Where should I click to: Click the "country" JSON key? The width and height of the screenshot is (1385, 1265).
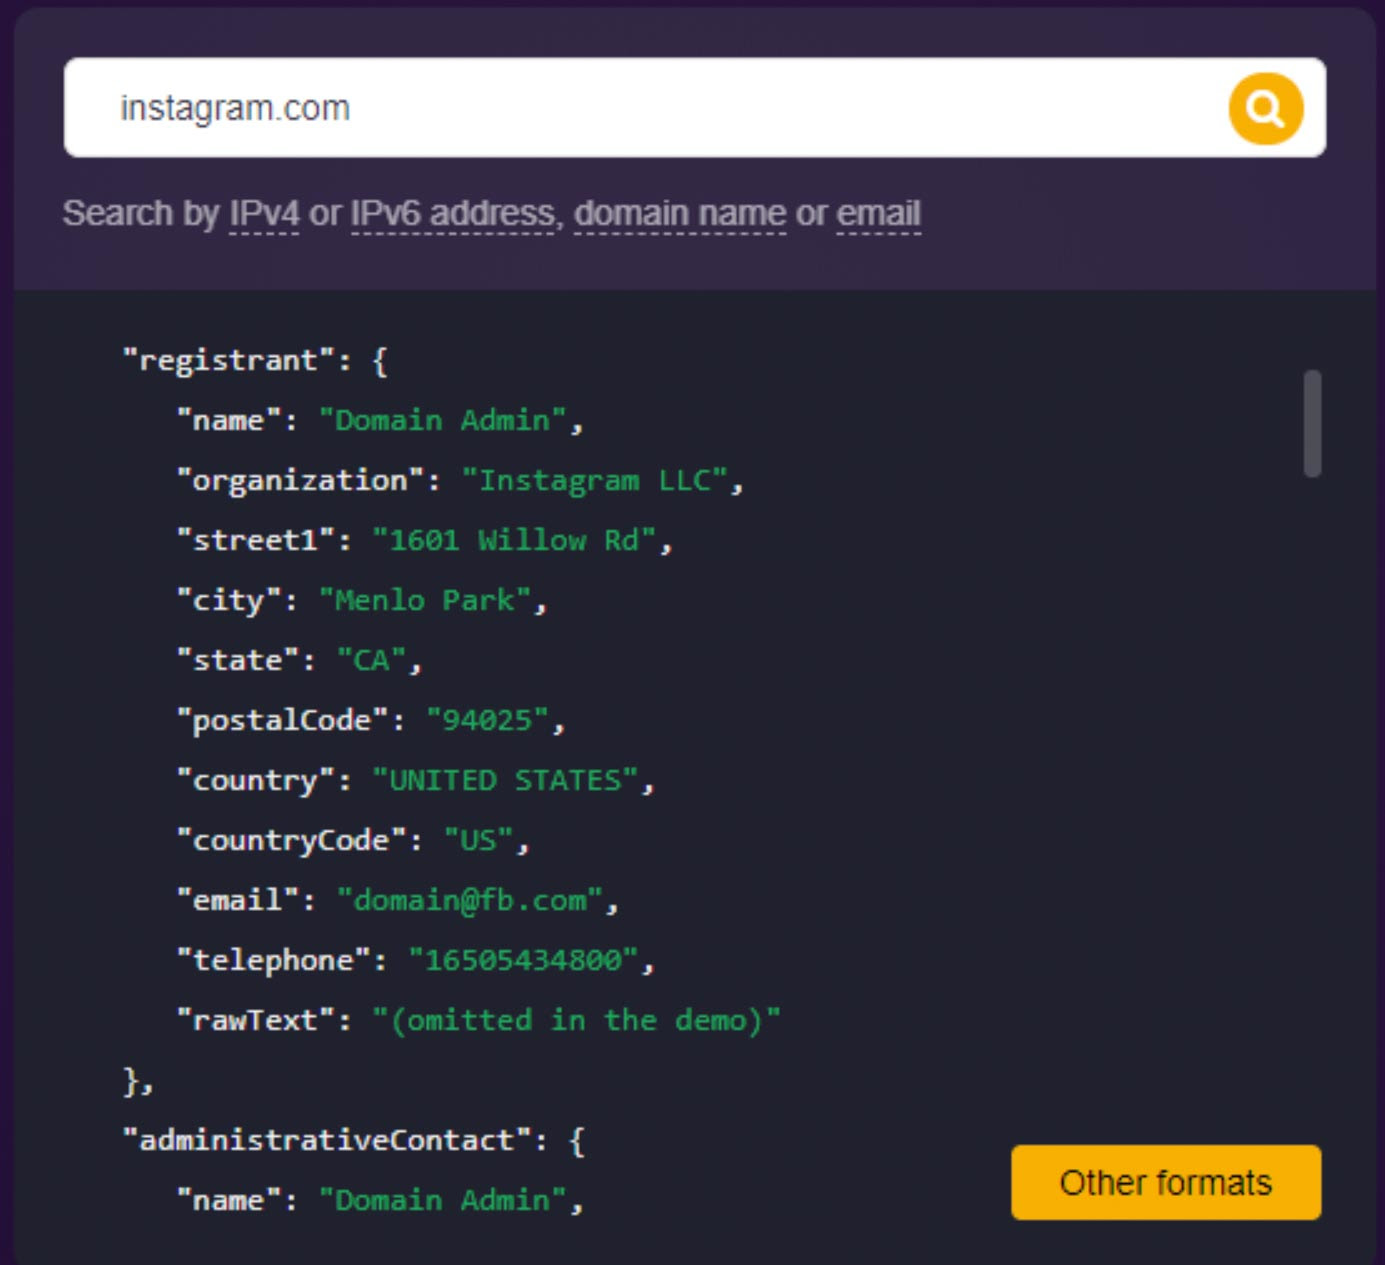pyautogui.click(x=255, y=780)
